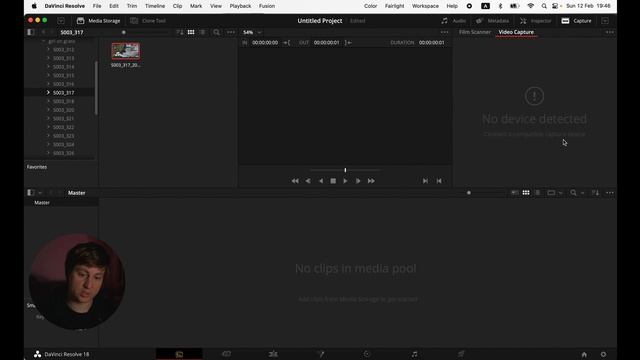This screenshot has width=640, height=360.
Task: Open the Inspector panel
Action: [536, 21]
